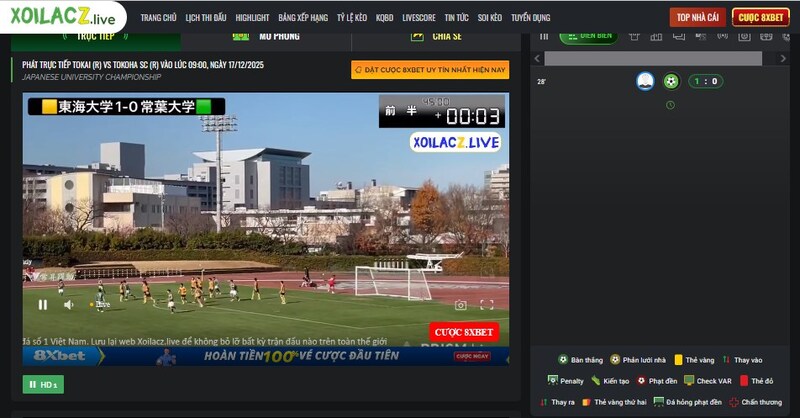
Task: Take a snapshot with the camera icon
Action: tap(460, 305)
